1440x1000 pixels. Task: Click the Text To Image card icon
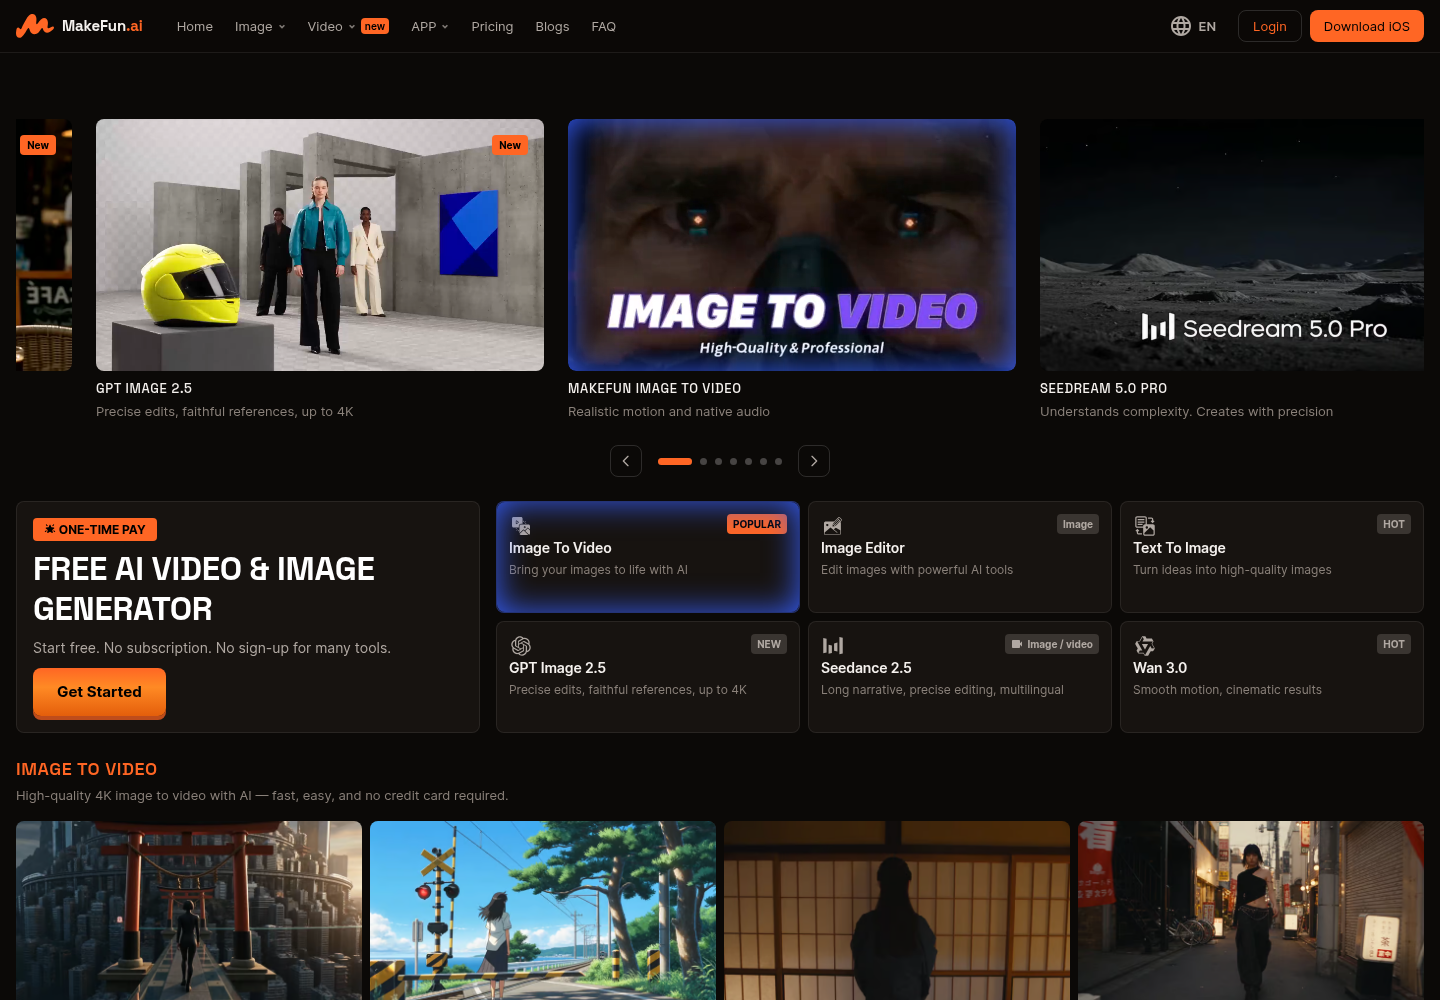coord(1145,526)
